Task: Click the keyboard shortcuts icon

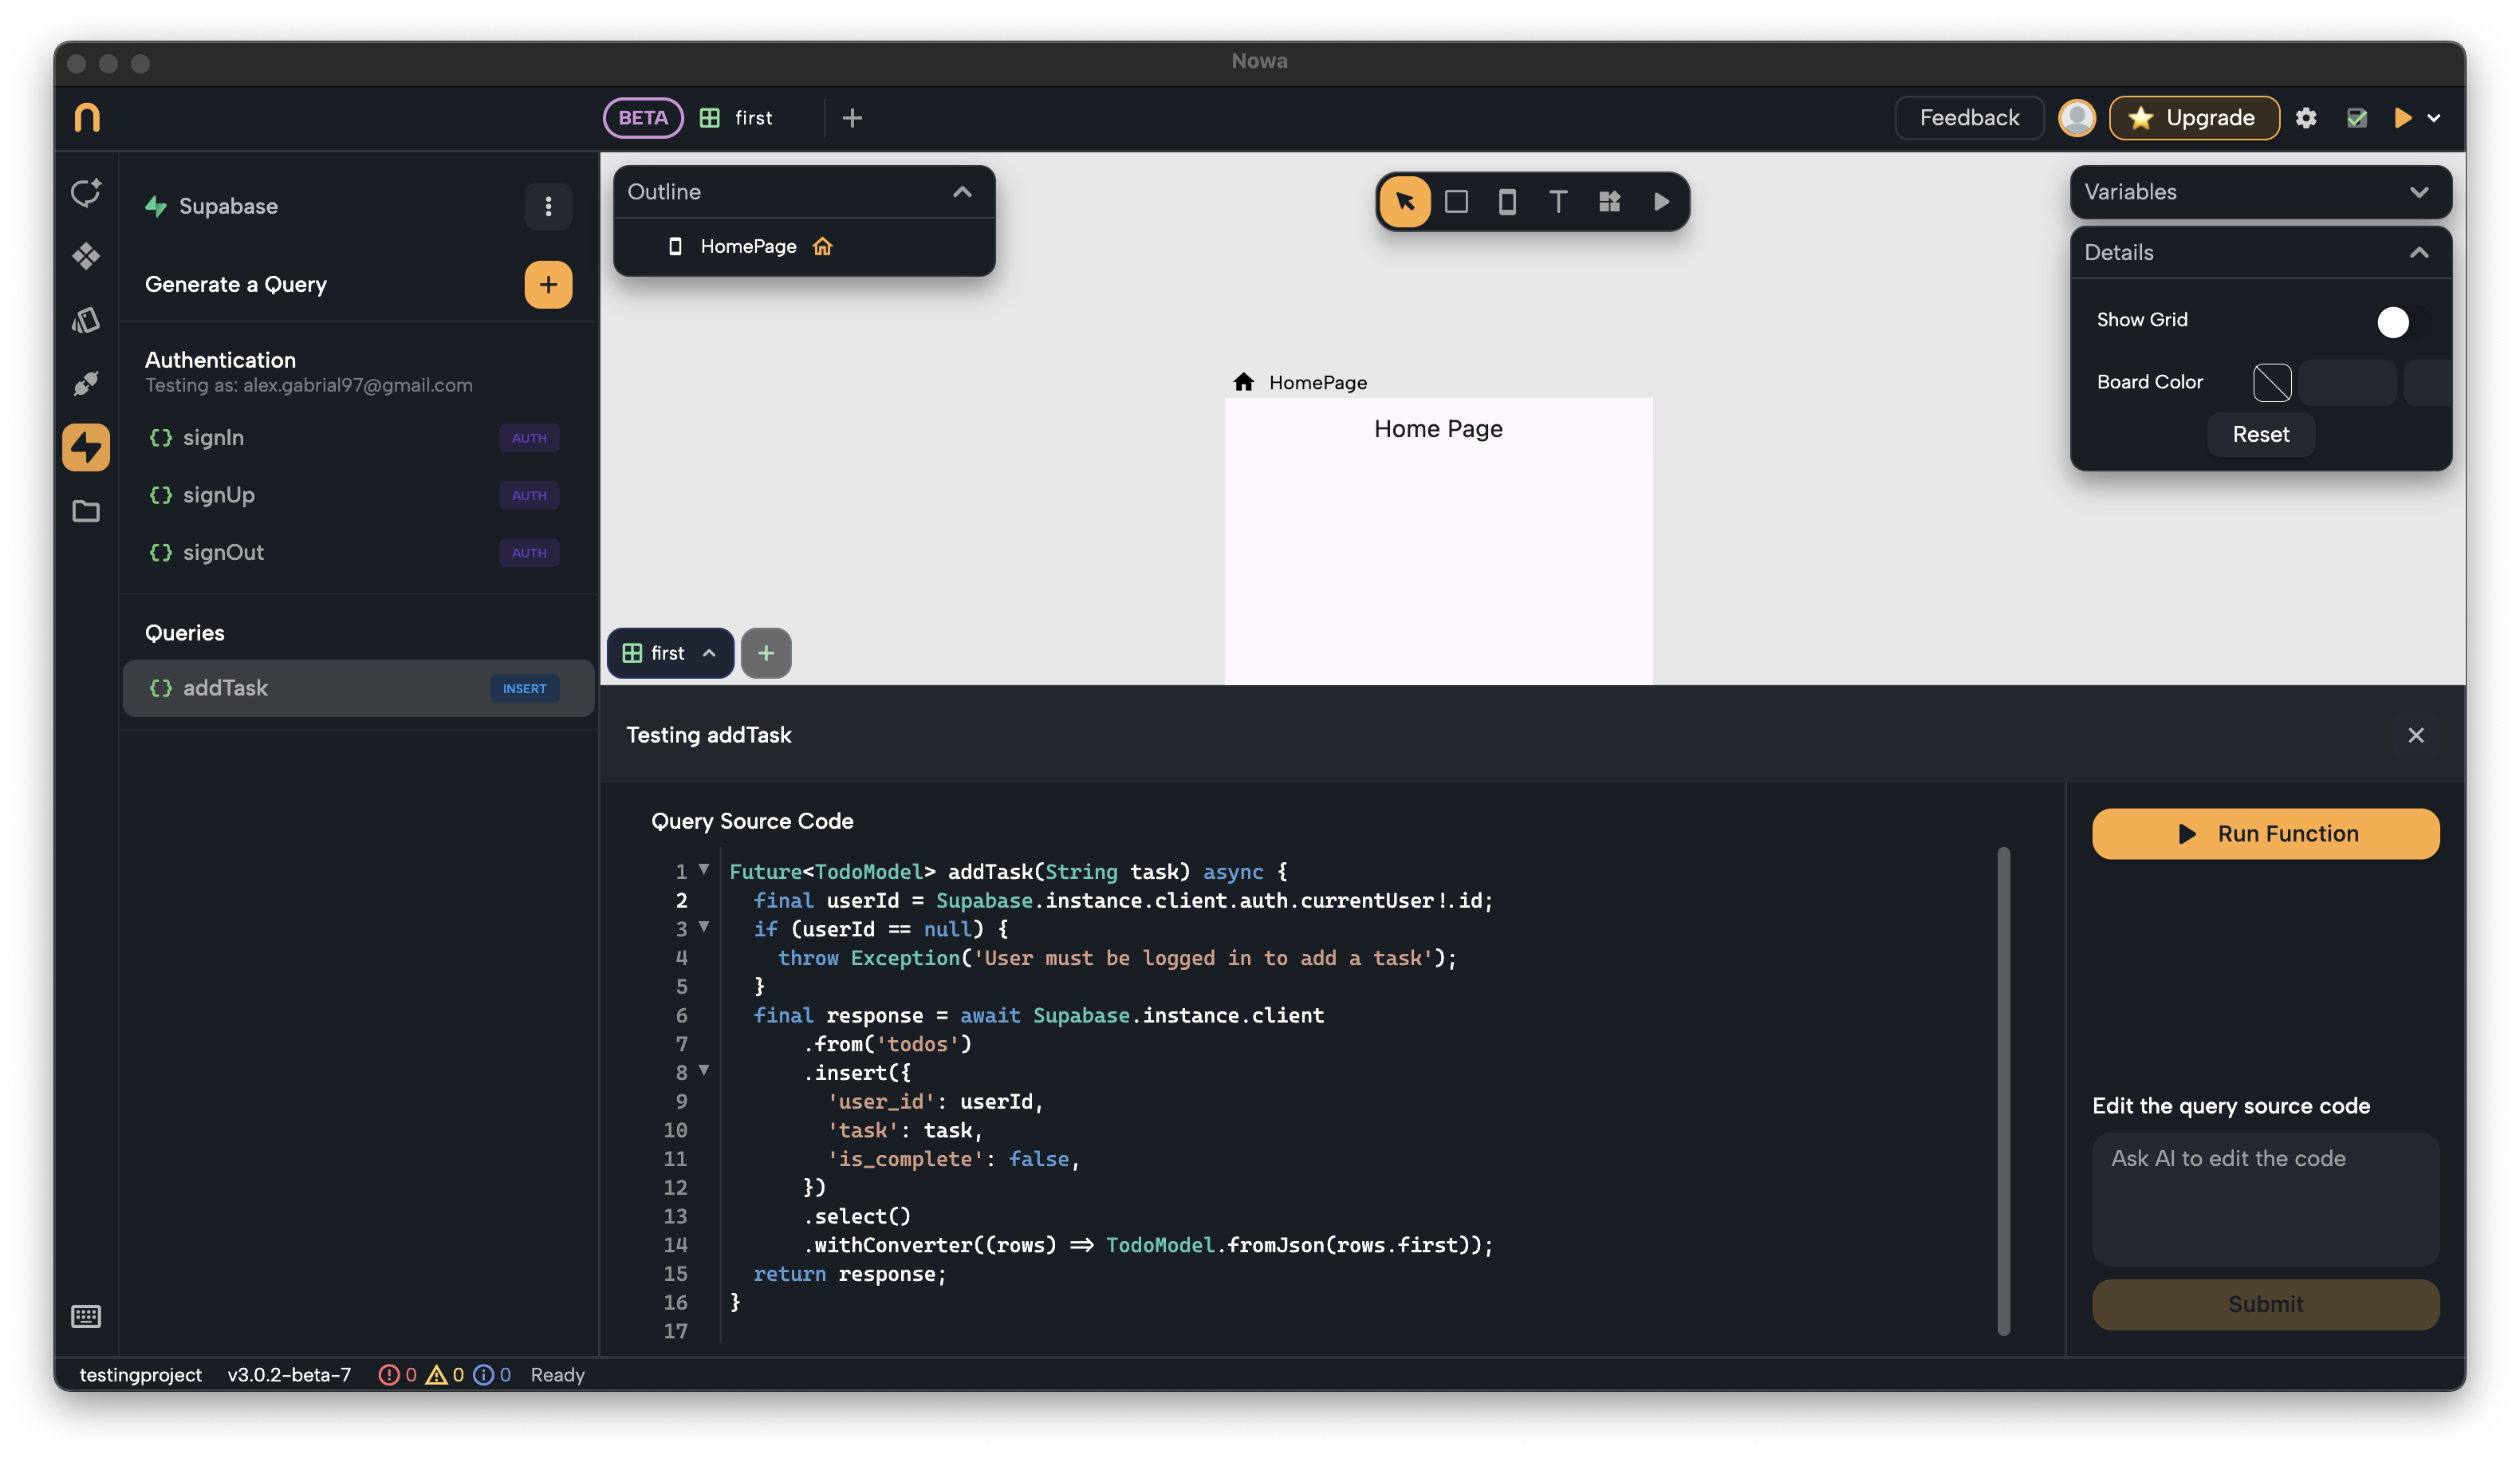Action: (x=86, y=1316)
